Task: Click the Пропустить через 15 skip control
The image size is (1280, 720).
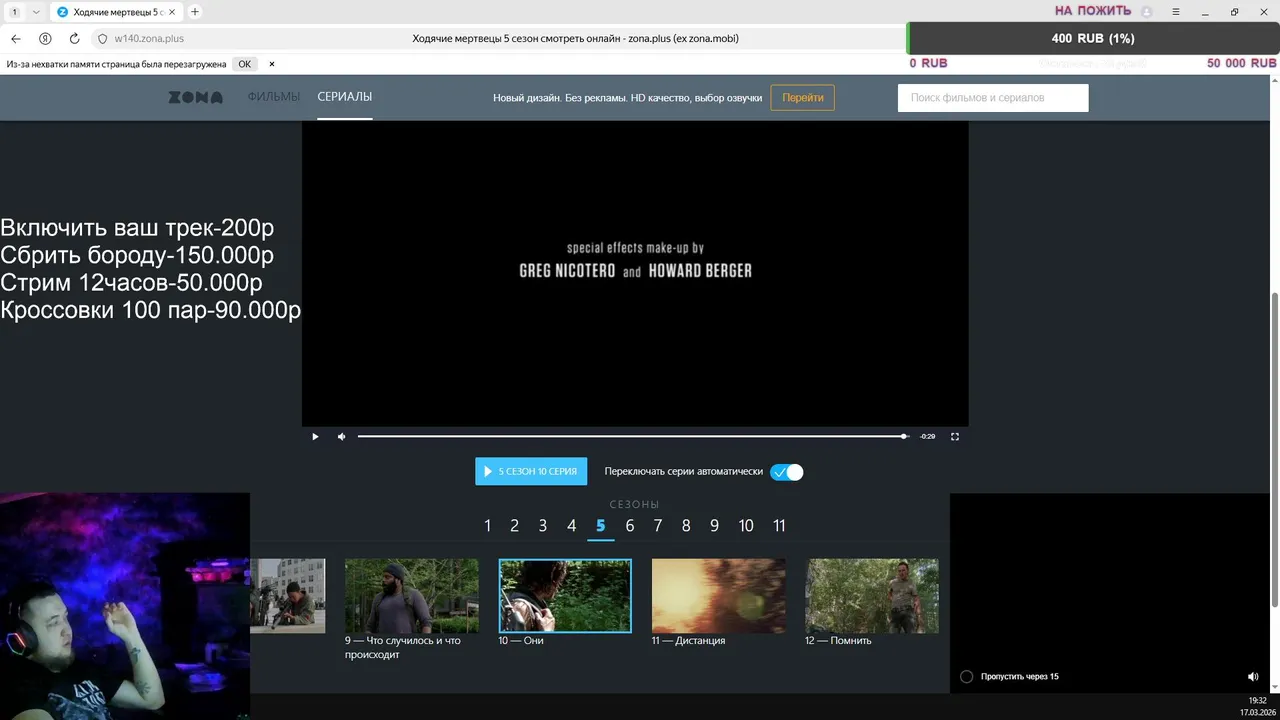Action: coord(1010,677)
